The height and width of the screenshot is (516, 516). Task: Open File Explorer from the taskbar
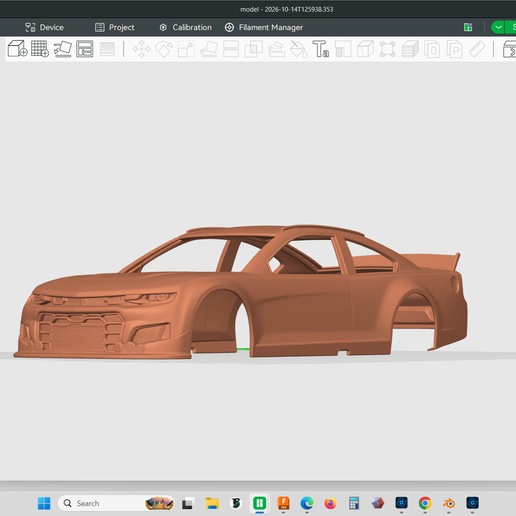coord(212,503)
